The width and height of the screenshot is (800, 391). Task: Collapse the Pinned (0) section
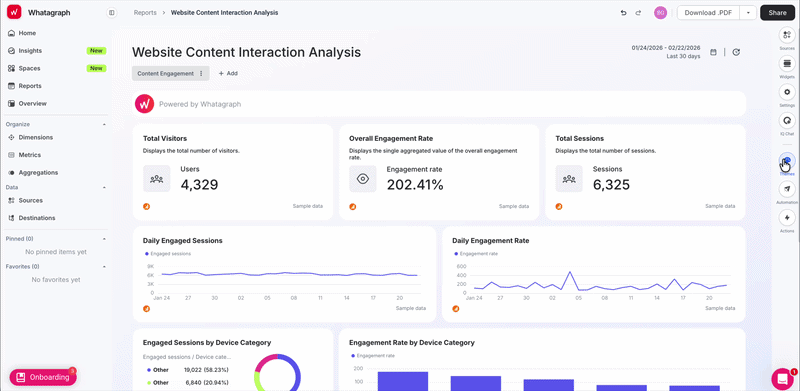(104, 238)
